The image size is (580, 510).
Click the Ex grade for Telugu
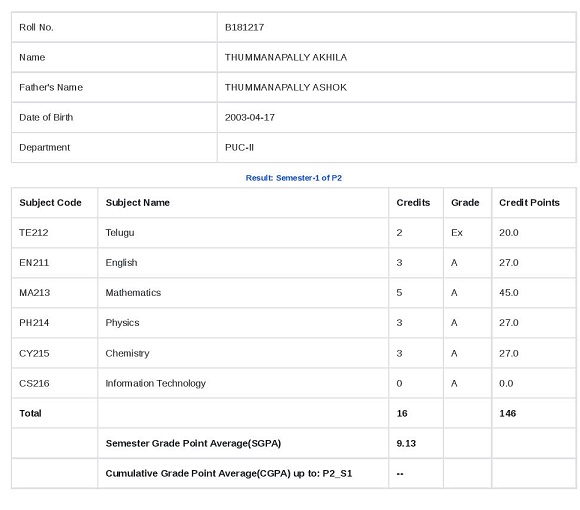[457, 233]
